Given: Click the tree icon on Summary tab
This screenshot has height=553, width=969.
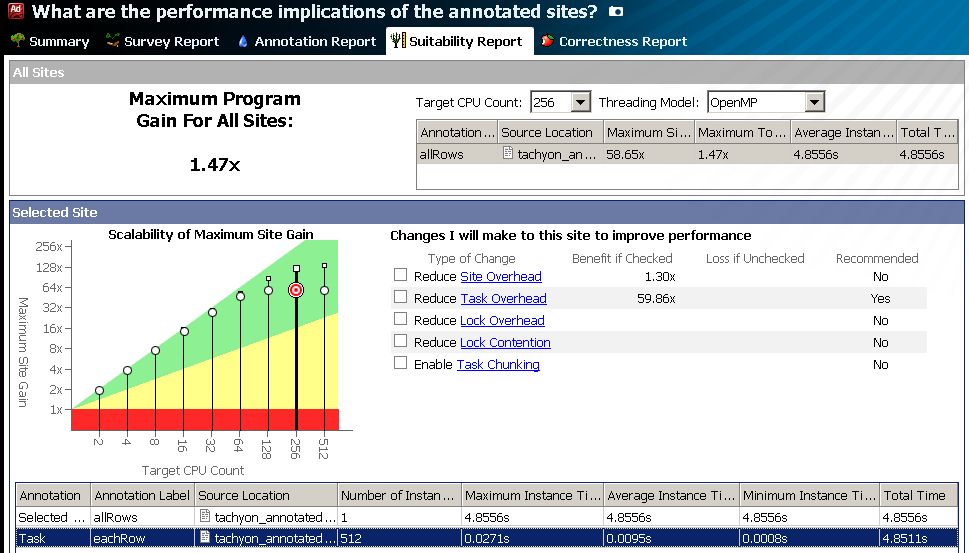Looking at the screenshot, I should (x=18, y=41).
